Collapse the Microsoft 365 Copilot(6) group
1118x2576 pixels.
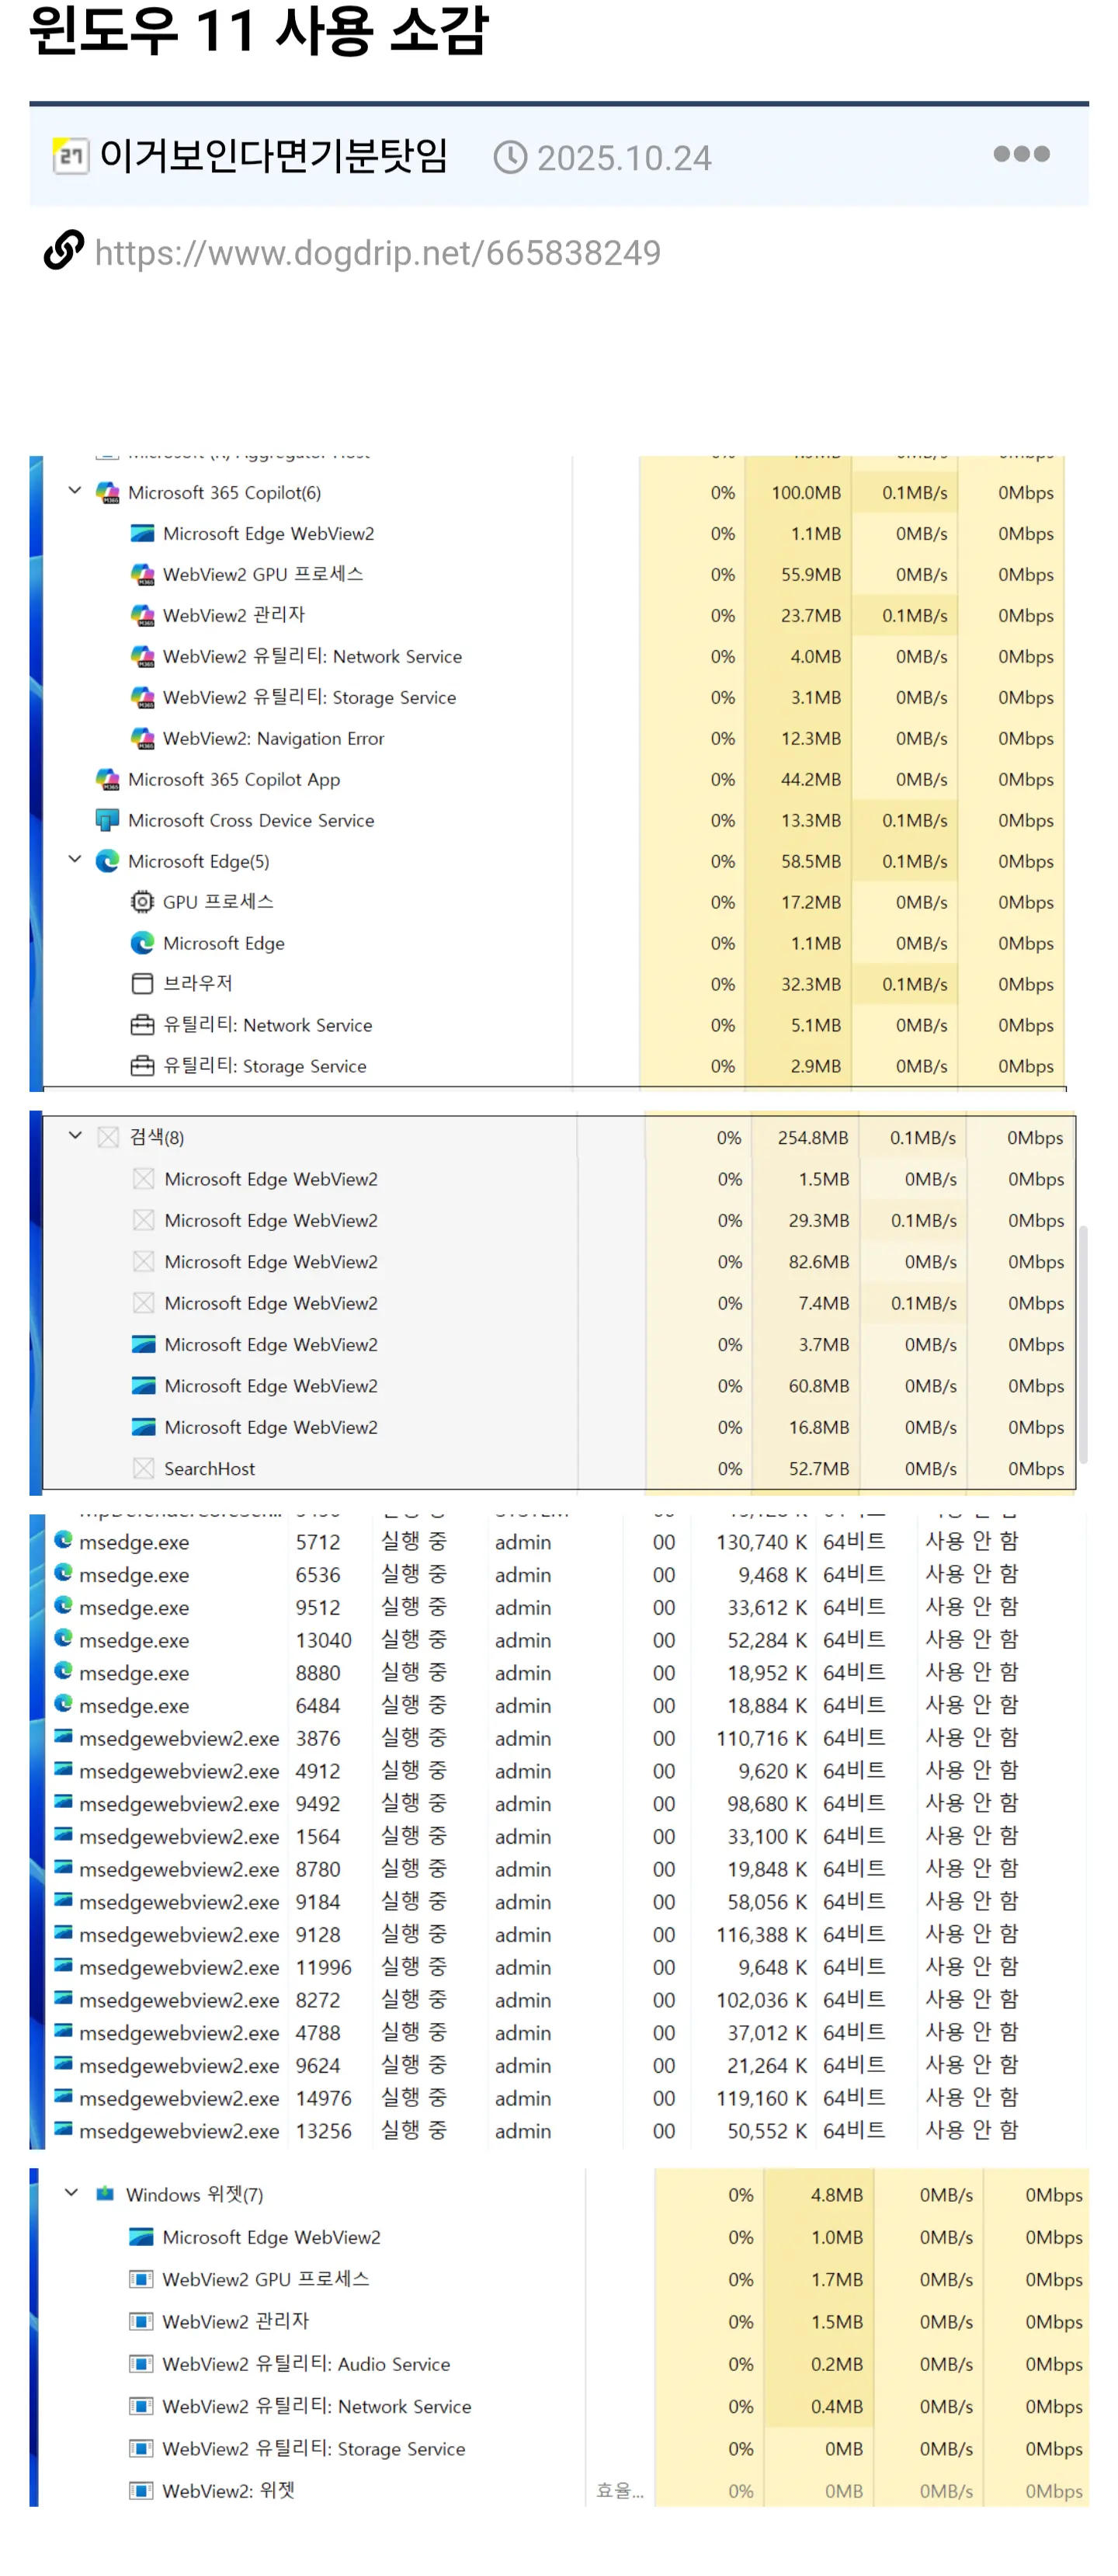pos(74,491)
